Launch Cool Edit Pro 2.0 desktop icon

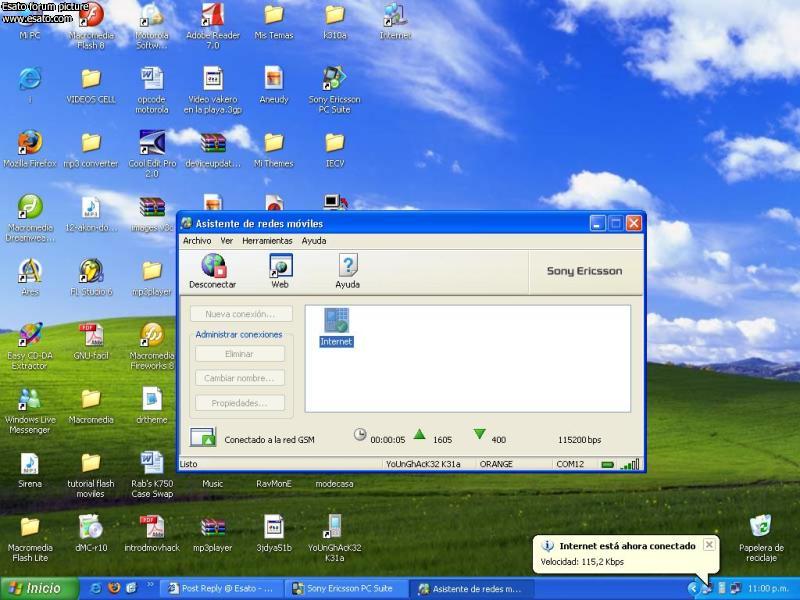[x=152, y=153]
